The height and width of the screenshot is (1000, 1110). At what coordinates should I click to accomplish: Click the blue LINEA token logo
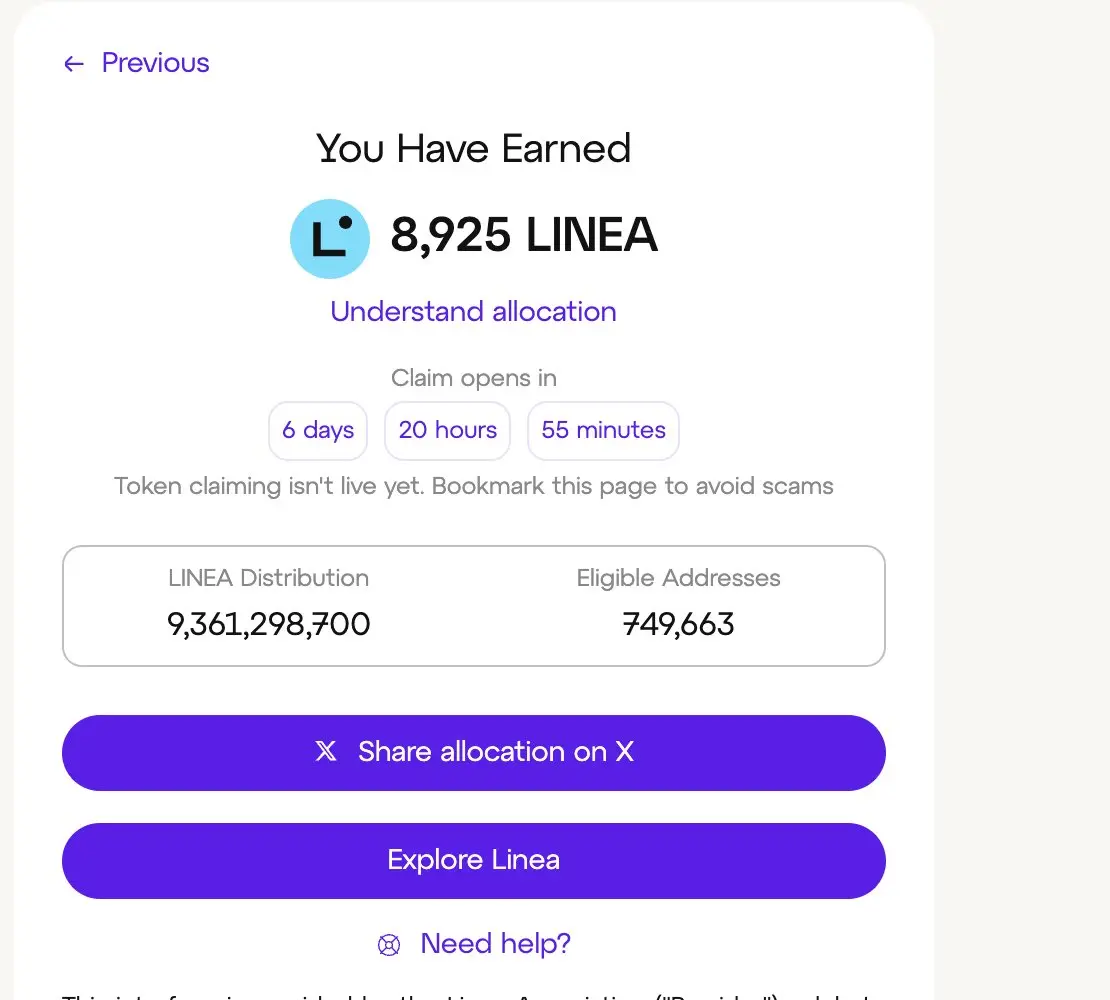tap(330, 238)
